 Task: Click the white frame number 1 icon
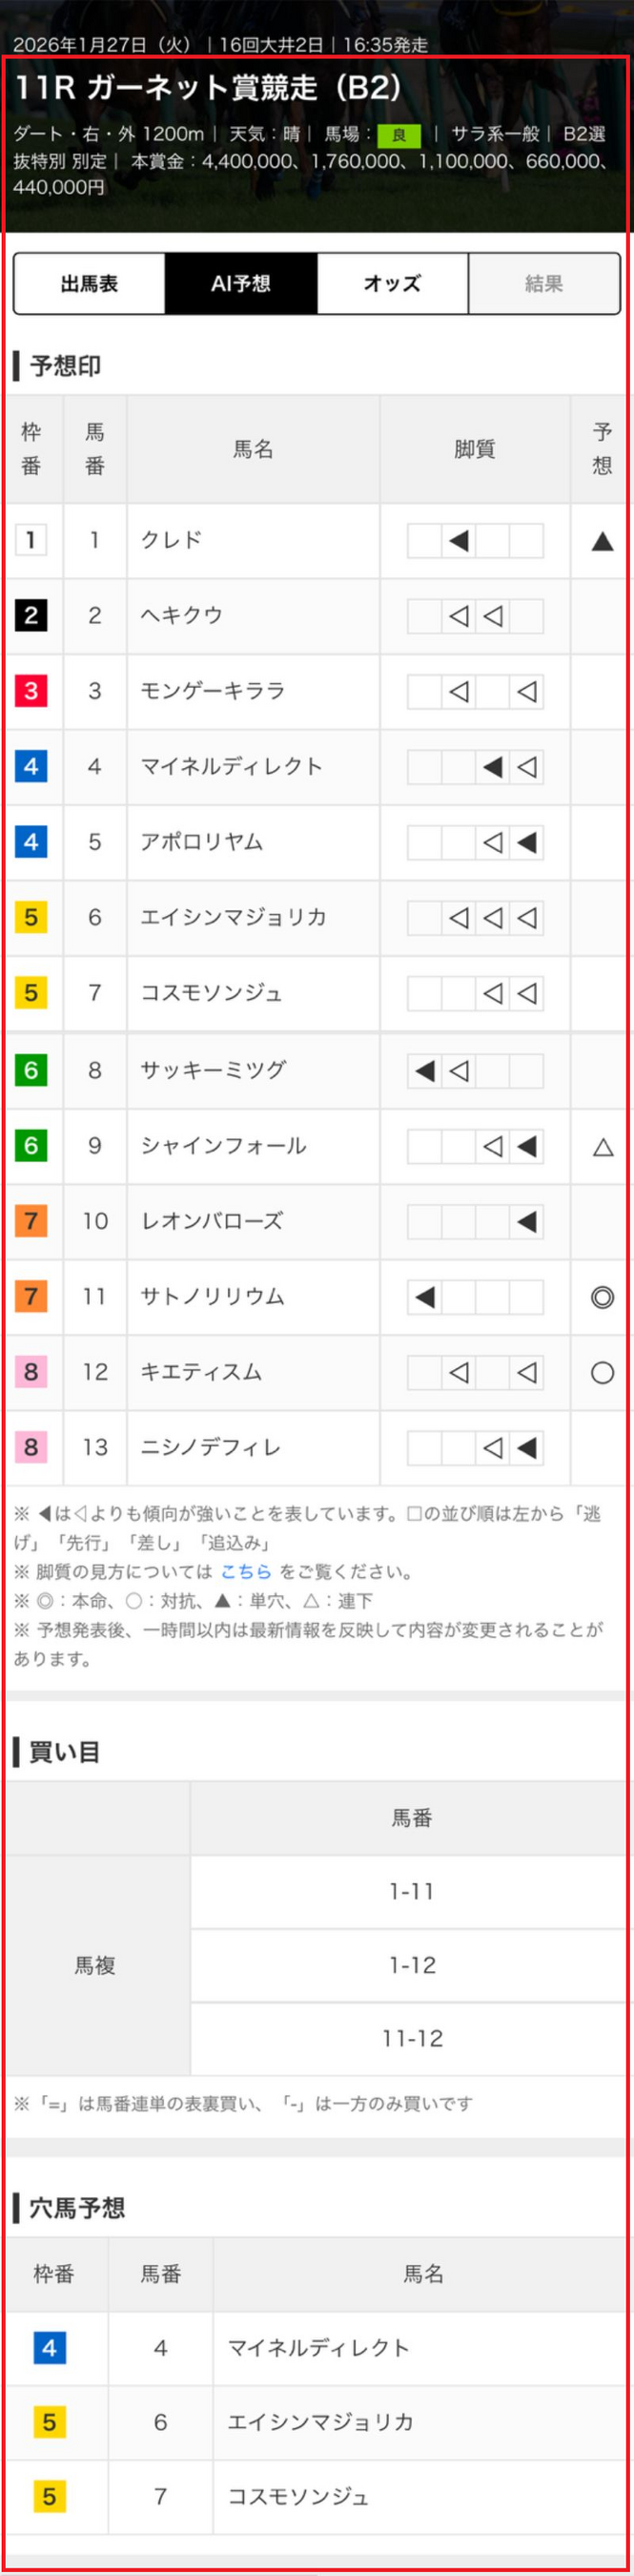pyautogui.click(x=31, y=540)
